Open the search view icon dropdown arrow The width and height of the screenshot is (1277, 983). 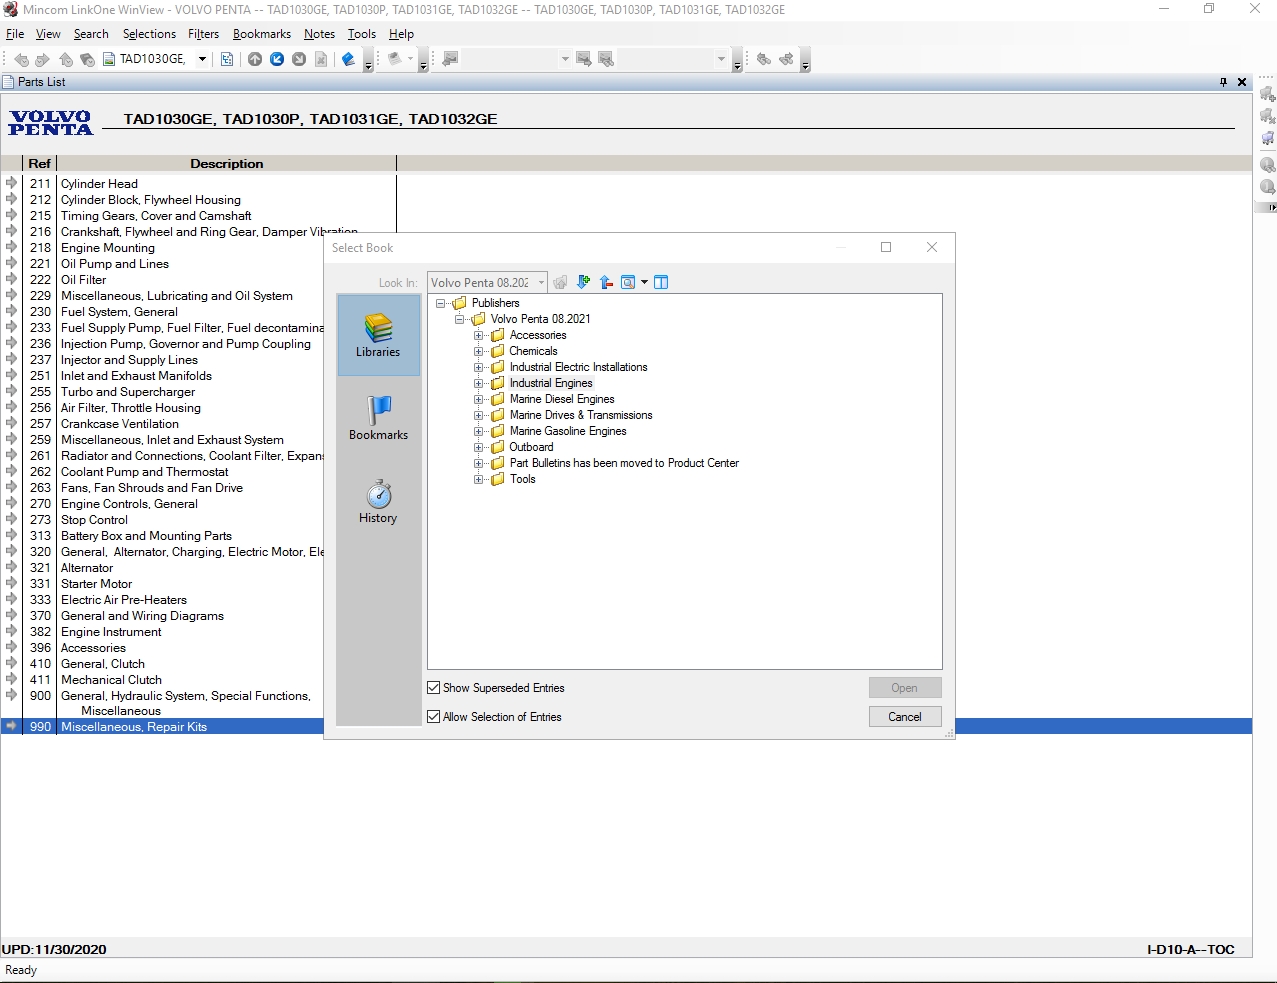coord(644,282)
